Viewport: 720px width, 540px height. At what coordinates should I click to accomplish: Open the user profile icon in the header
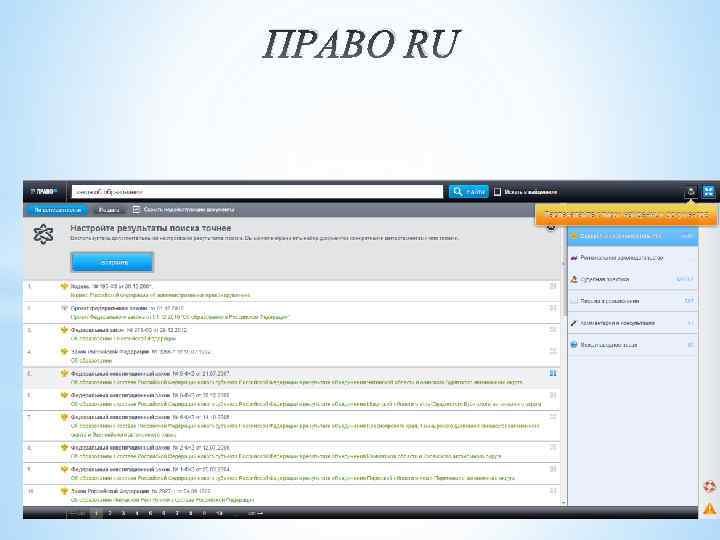tap(691, 191)
